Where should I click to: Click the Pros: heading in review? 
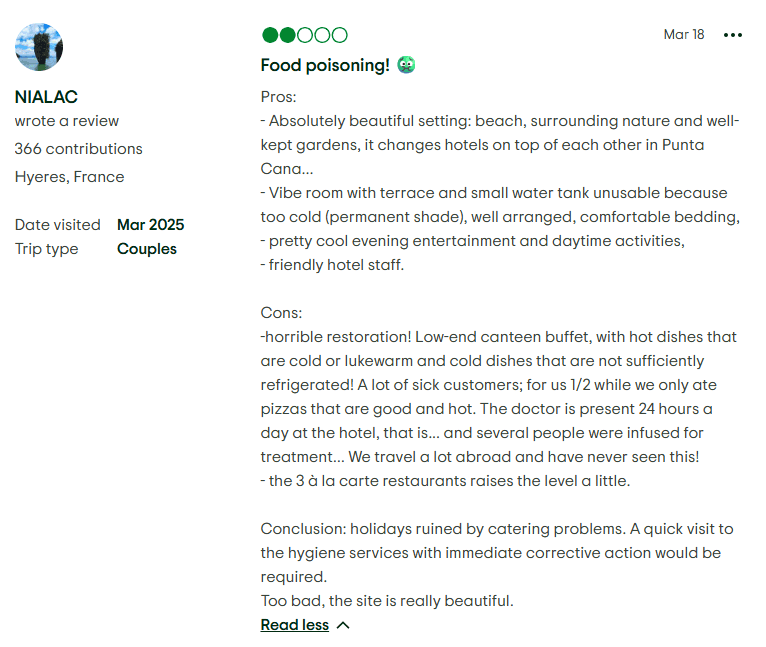278,97
